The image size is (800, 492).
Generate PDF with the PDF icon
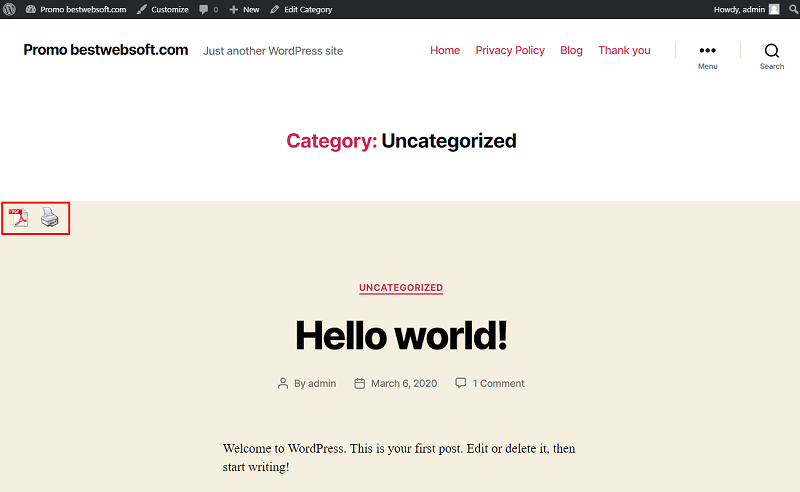[18, 217]
